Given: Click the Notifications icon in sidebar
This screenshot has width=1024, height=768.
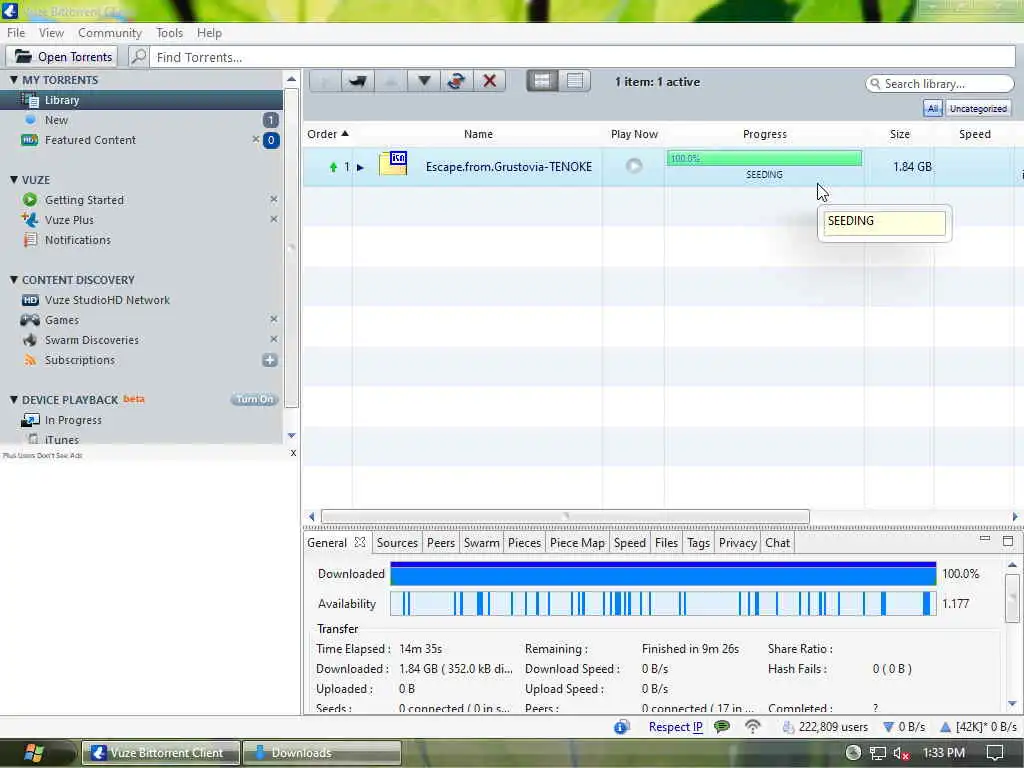Looking at the screenshot, I should (30, 240).
